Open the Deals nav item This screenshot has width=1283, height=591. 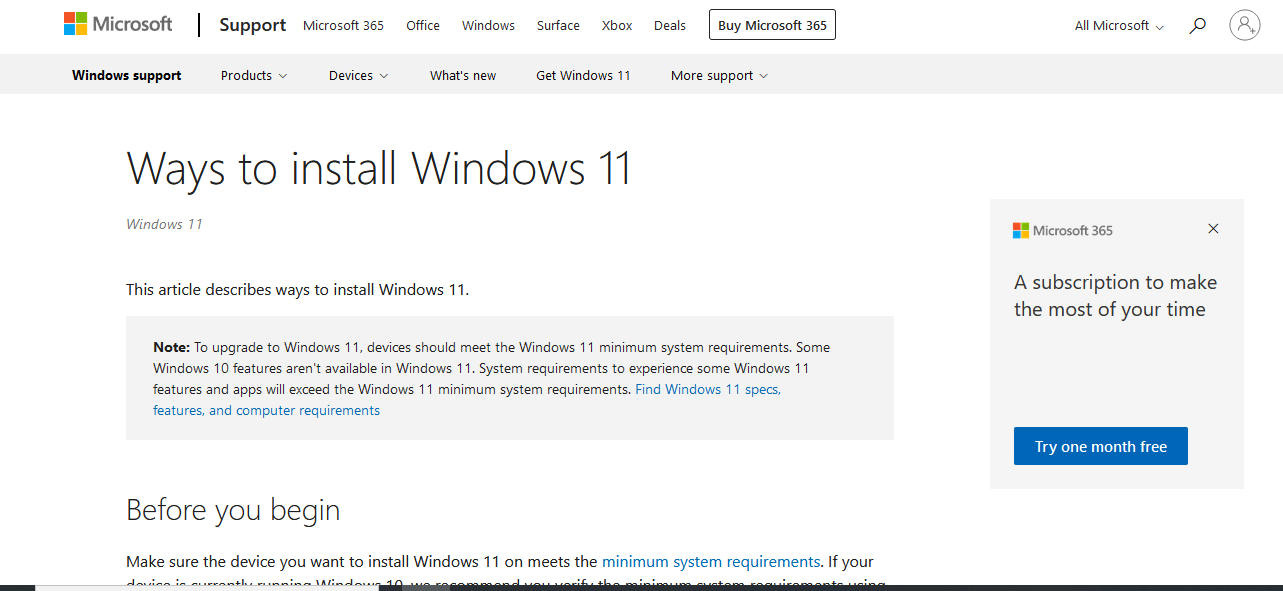point(670,26)
